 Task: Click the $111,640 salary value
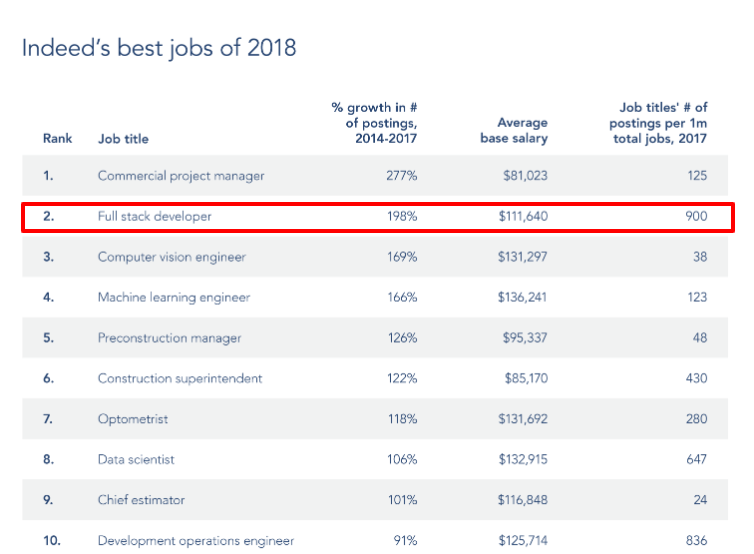click(x=523, y=216)
